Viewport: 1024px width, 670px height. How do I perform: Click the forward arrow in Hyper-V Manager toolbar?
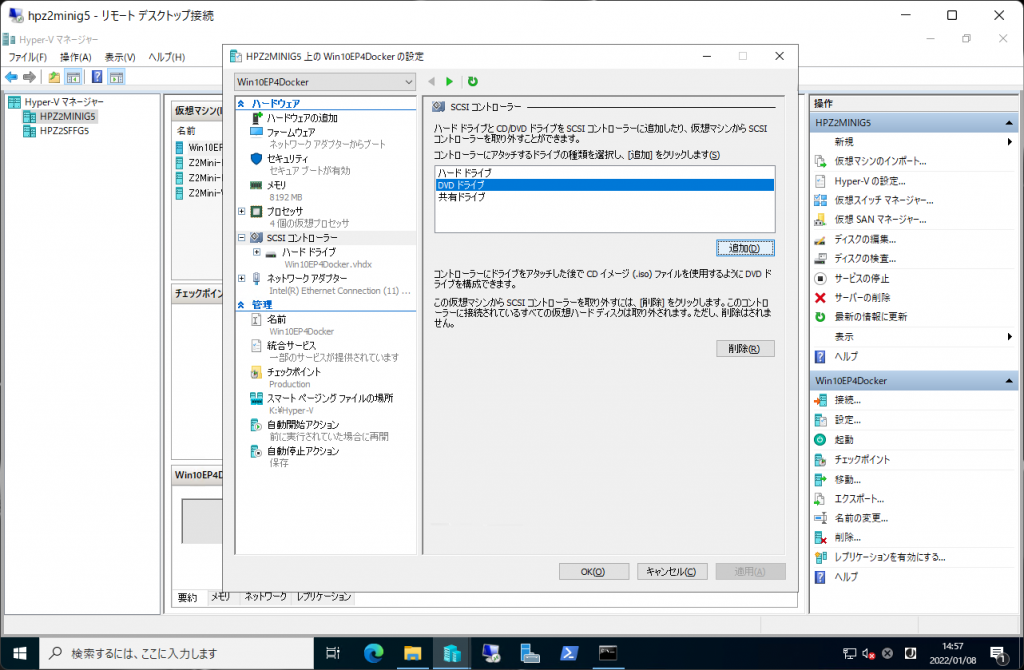click(x=29, y=77)
